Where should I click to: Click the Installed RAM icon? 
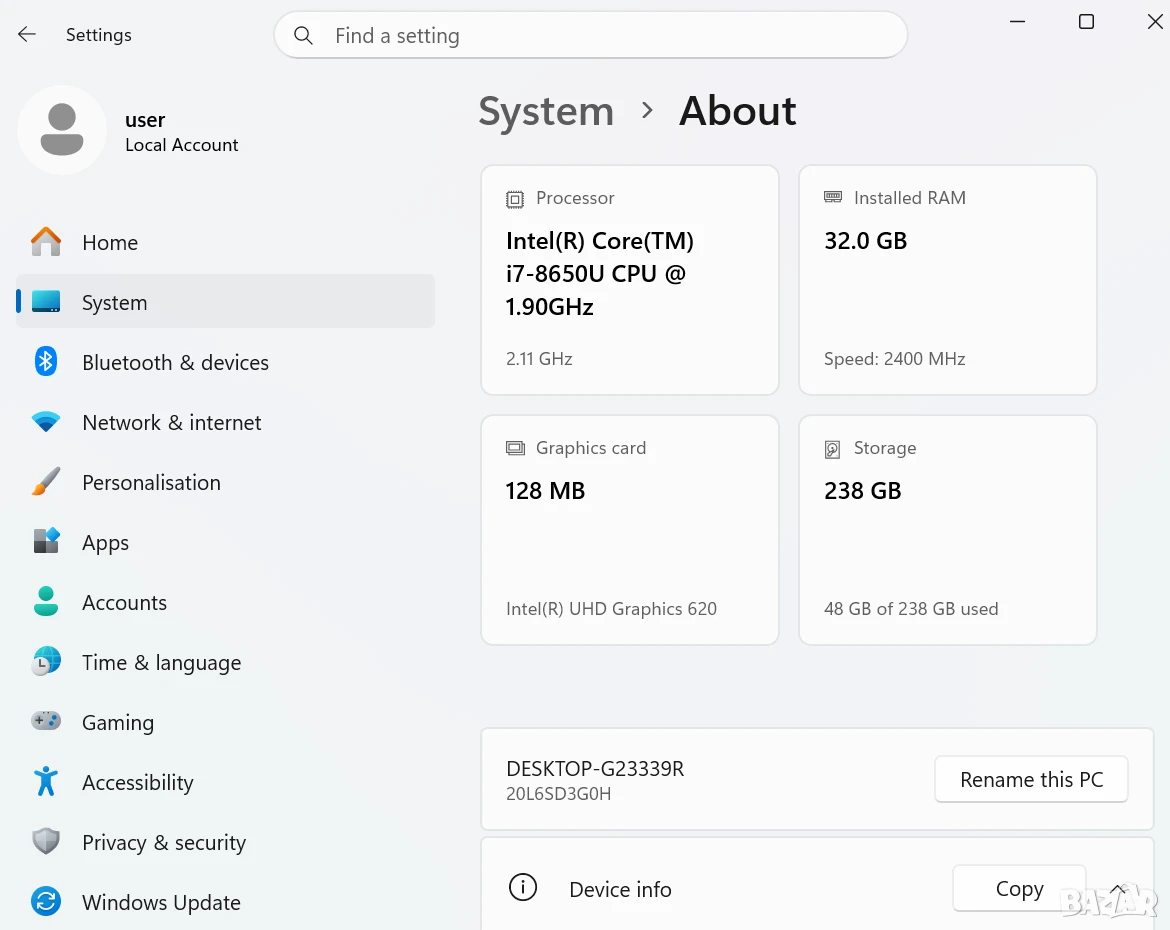click(833, 197)
